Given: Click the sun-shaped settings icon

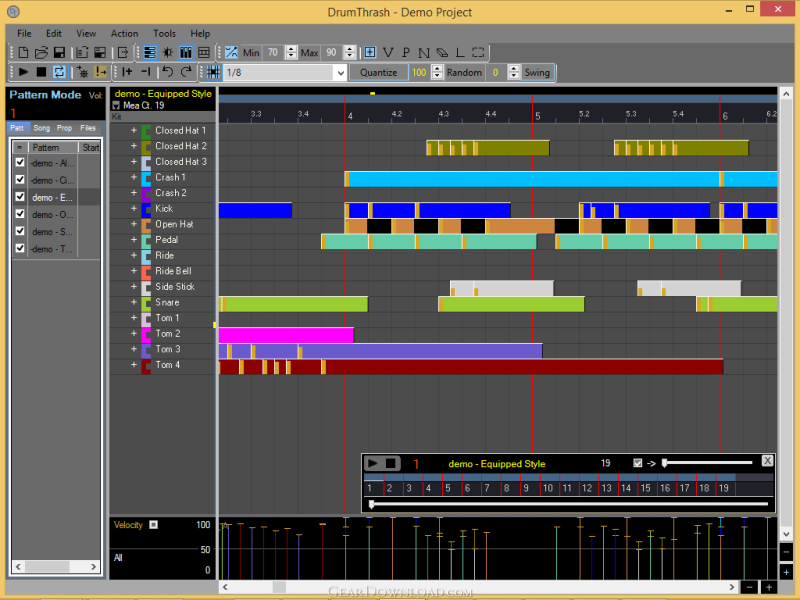Looking at the screenshot, I should (x=167, y=53).
